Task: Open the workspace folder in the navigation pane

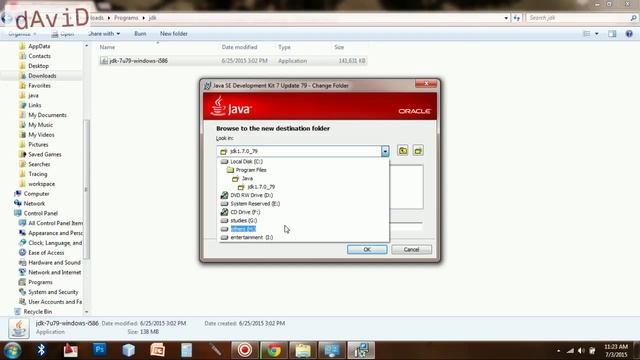Action: click(x=41, y=184)
